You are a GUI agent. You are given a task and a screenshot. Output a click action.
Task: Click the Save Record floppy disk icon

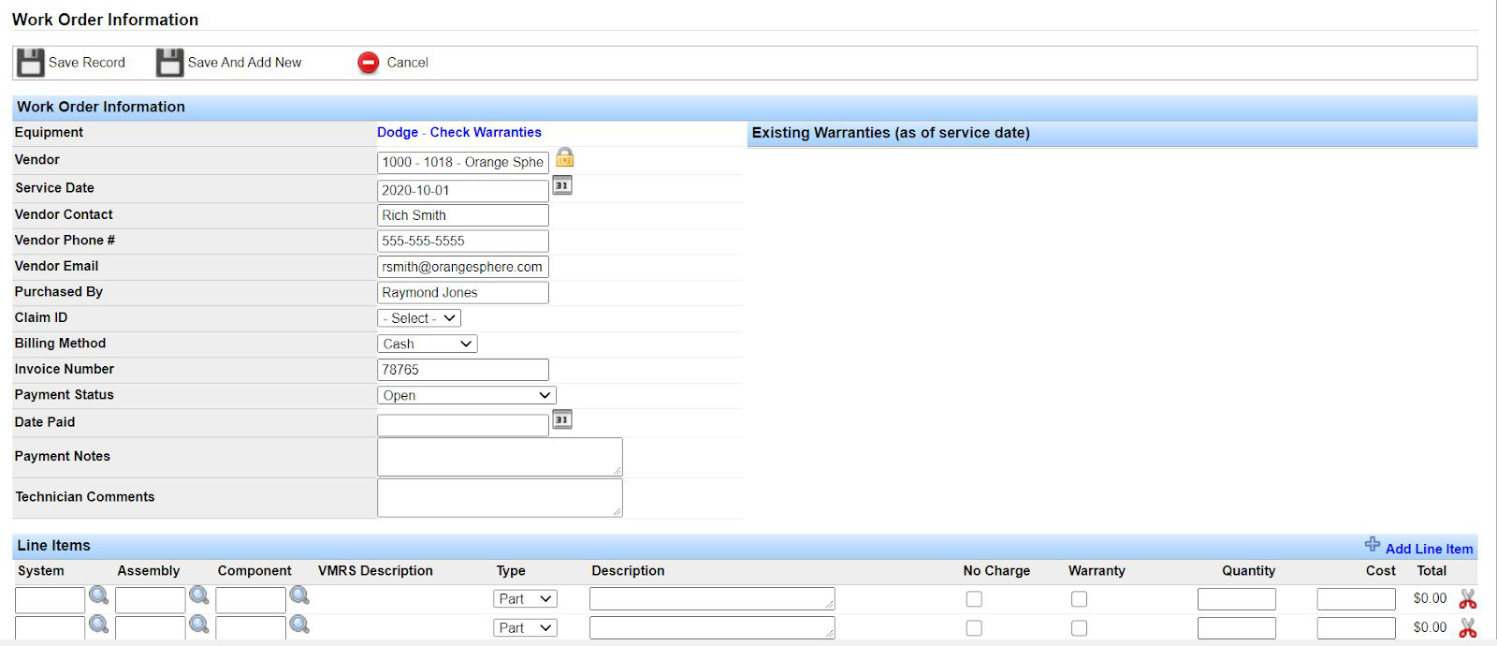click(31, 62)
